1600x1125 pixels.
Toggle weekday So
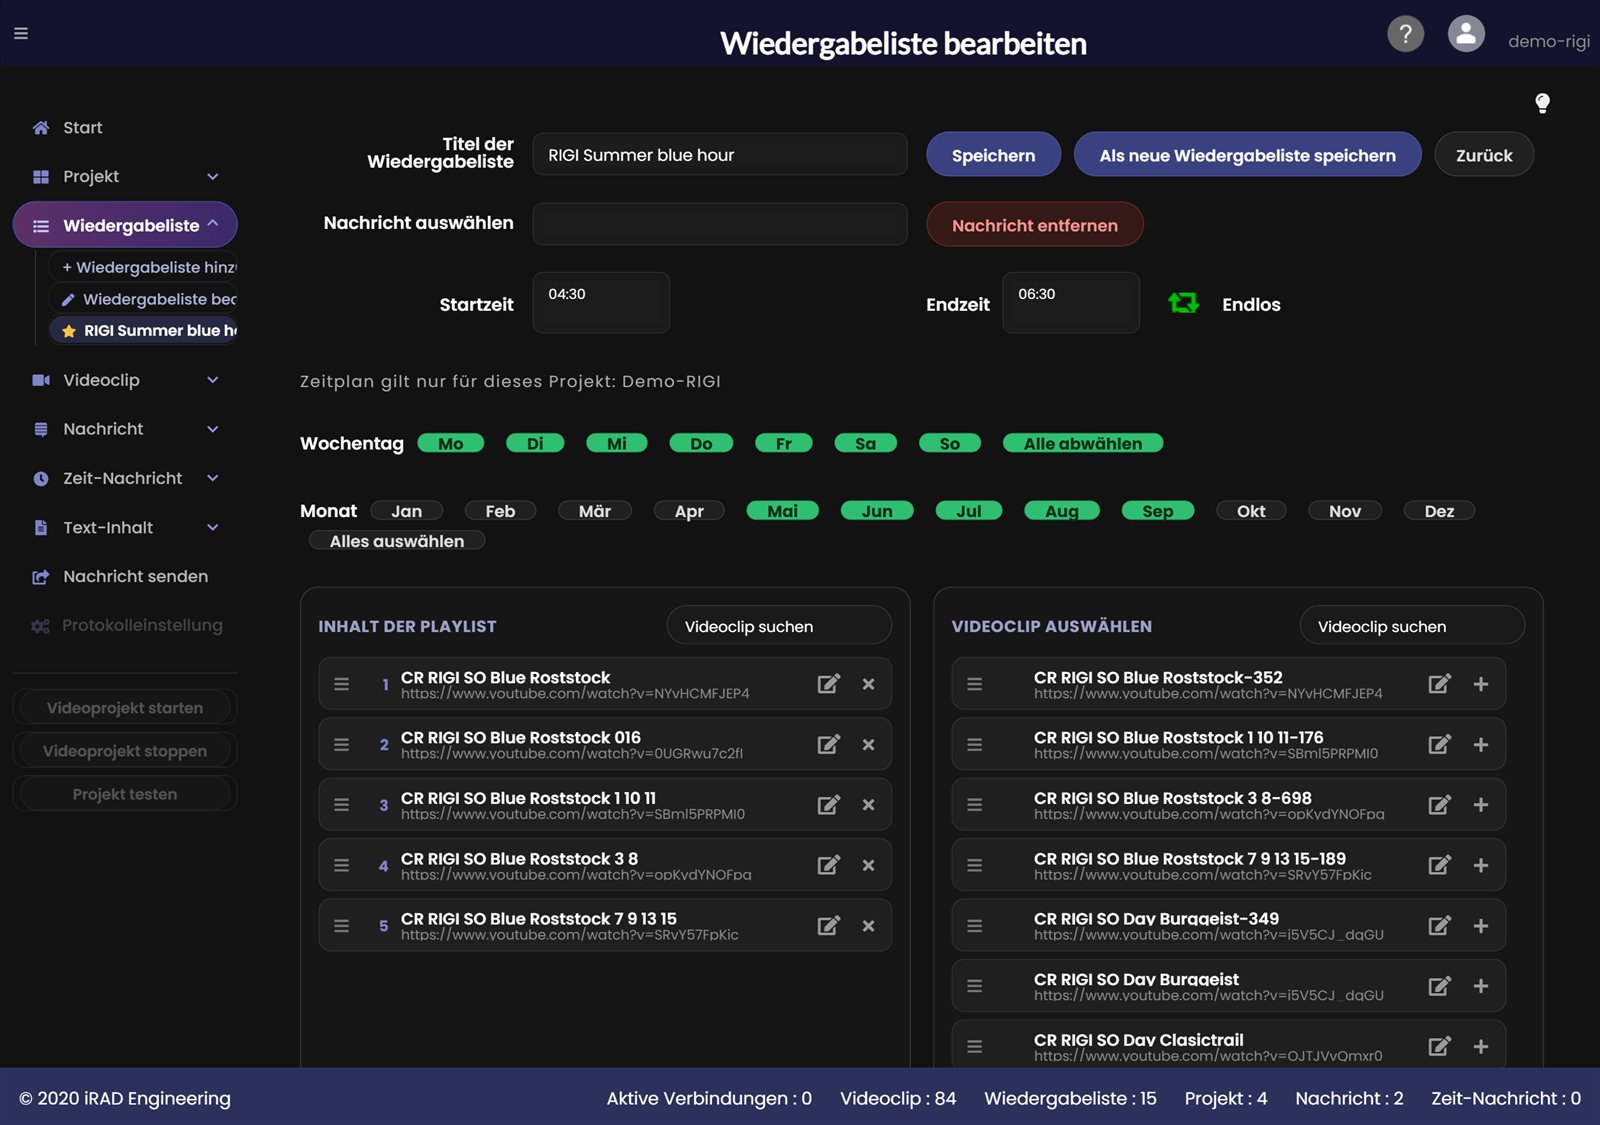pos(950,443)
